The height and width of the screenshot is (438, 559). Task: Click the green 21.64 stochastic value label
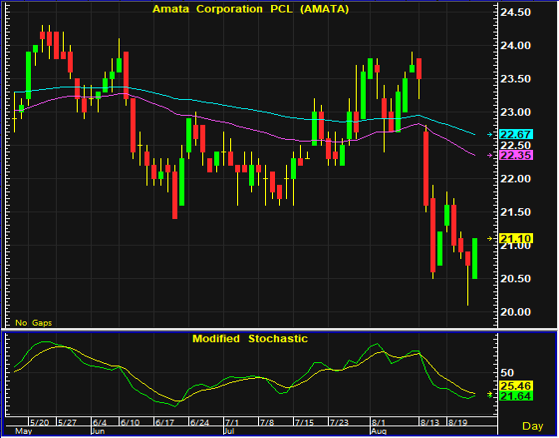pos(516,396)
